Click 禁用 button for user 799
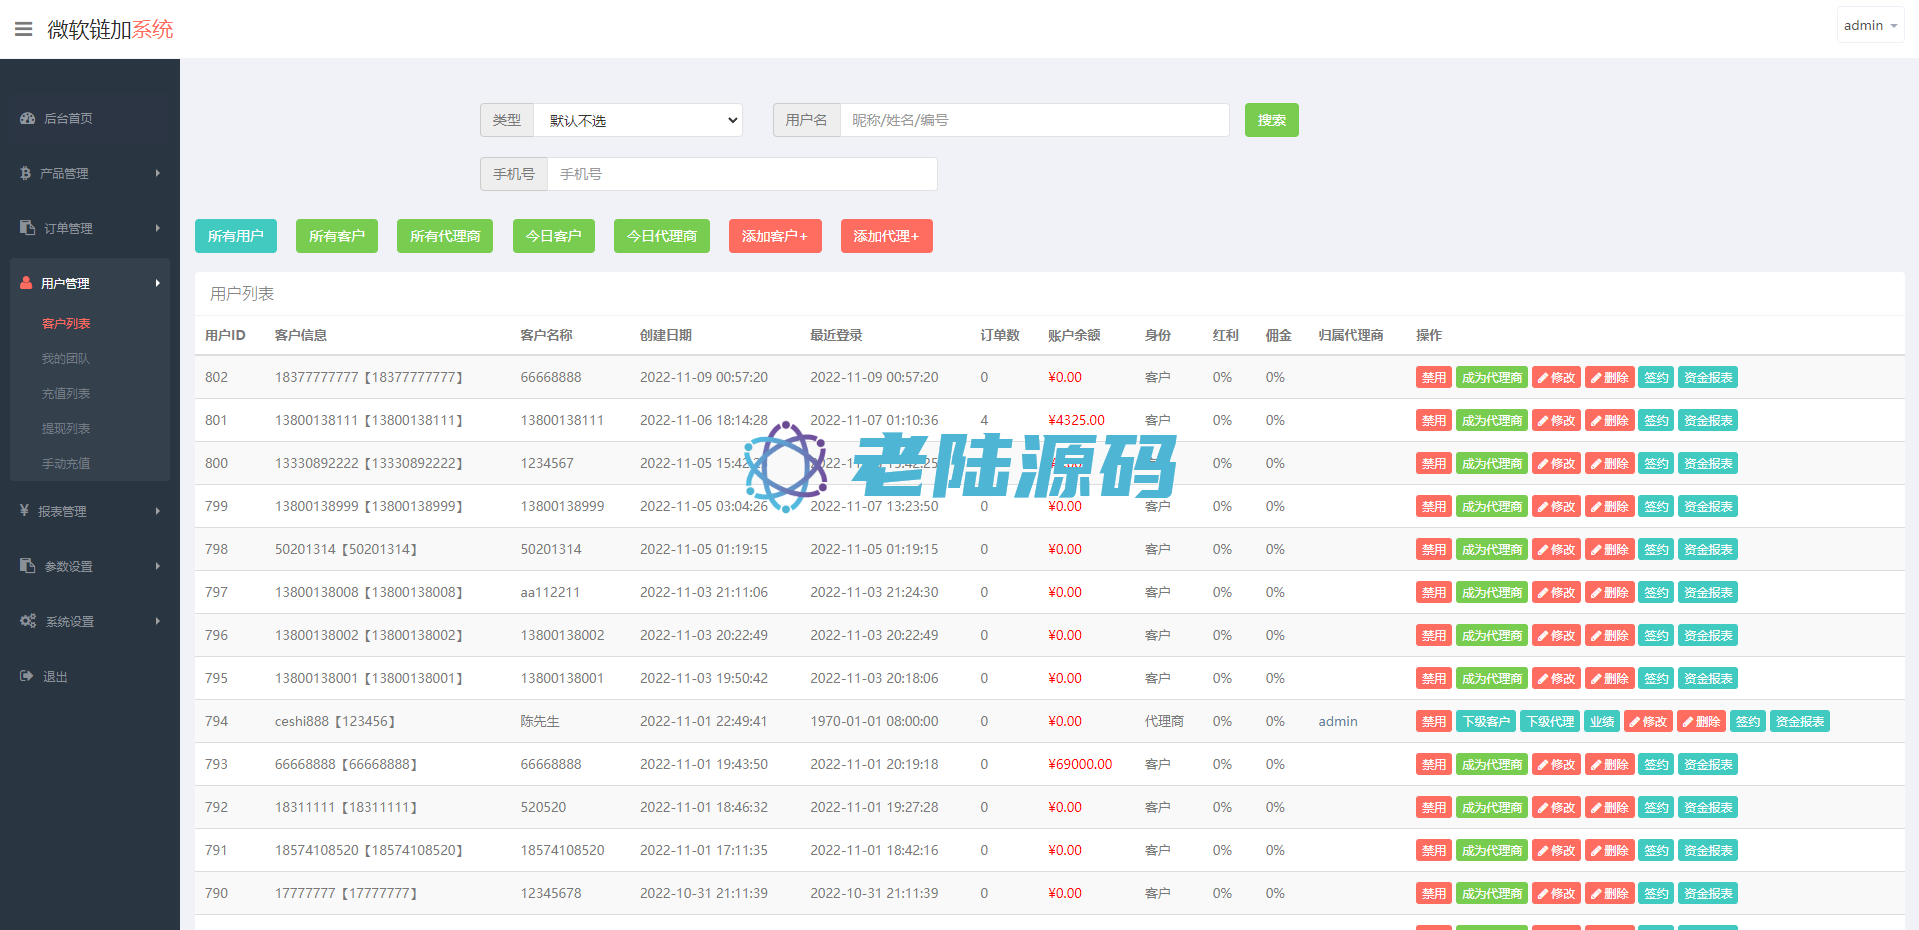1919x930 pixels. [x=1433, y=506]
